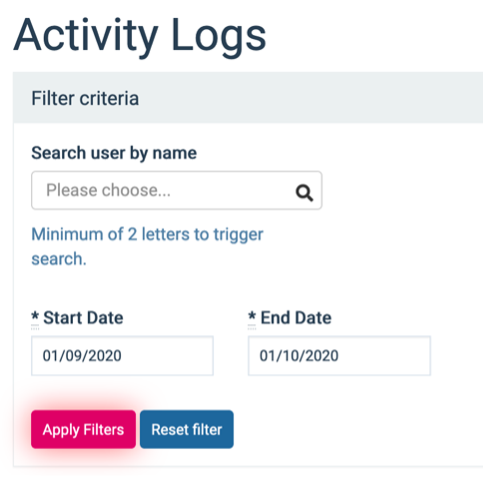483x478 pixels.
Task: Reset filter with the blue button
Action: (x=187, y=429)
